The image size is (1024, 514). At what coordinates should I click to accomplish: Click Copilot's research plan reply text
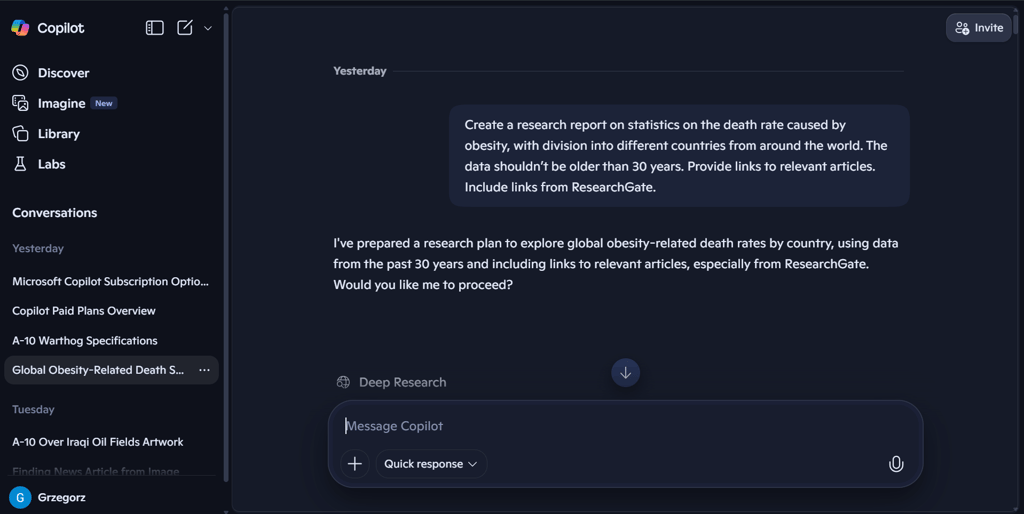point(616,264)
